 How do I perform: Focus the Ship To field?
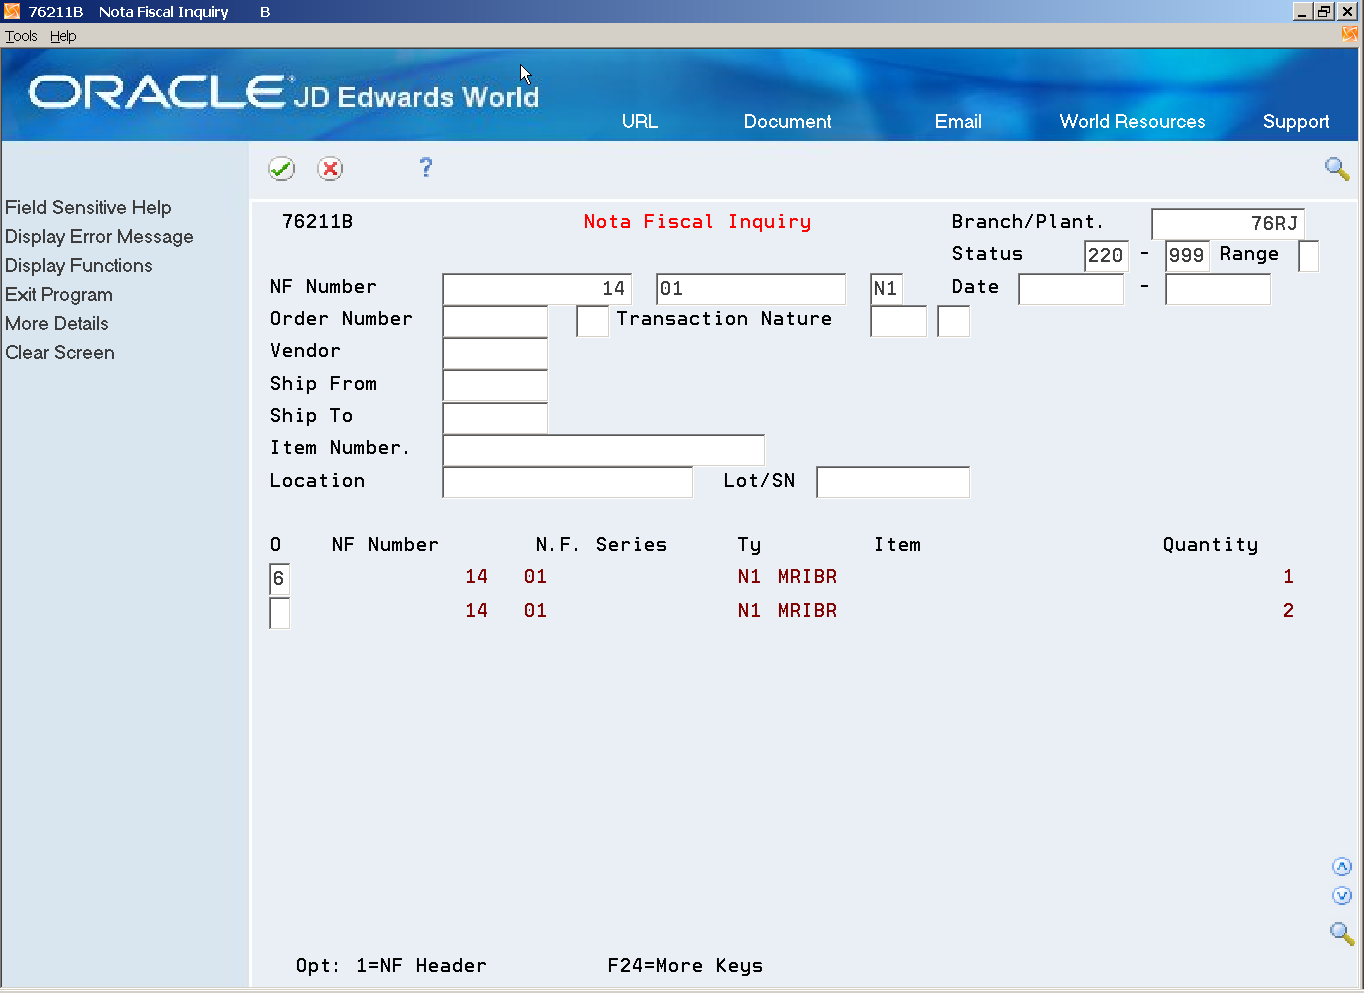(495, 418)
